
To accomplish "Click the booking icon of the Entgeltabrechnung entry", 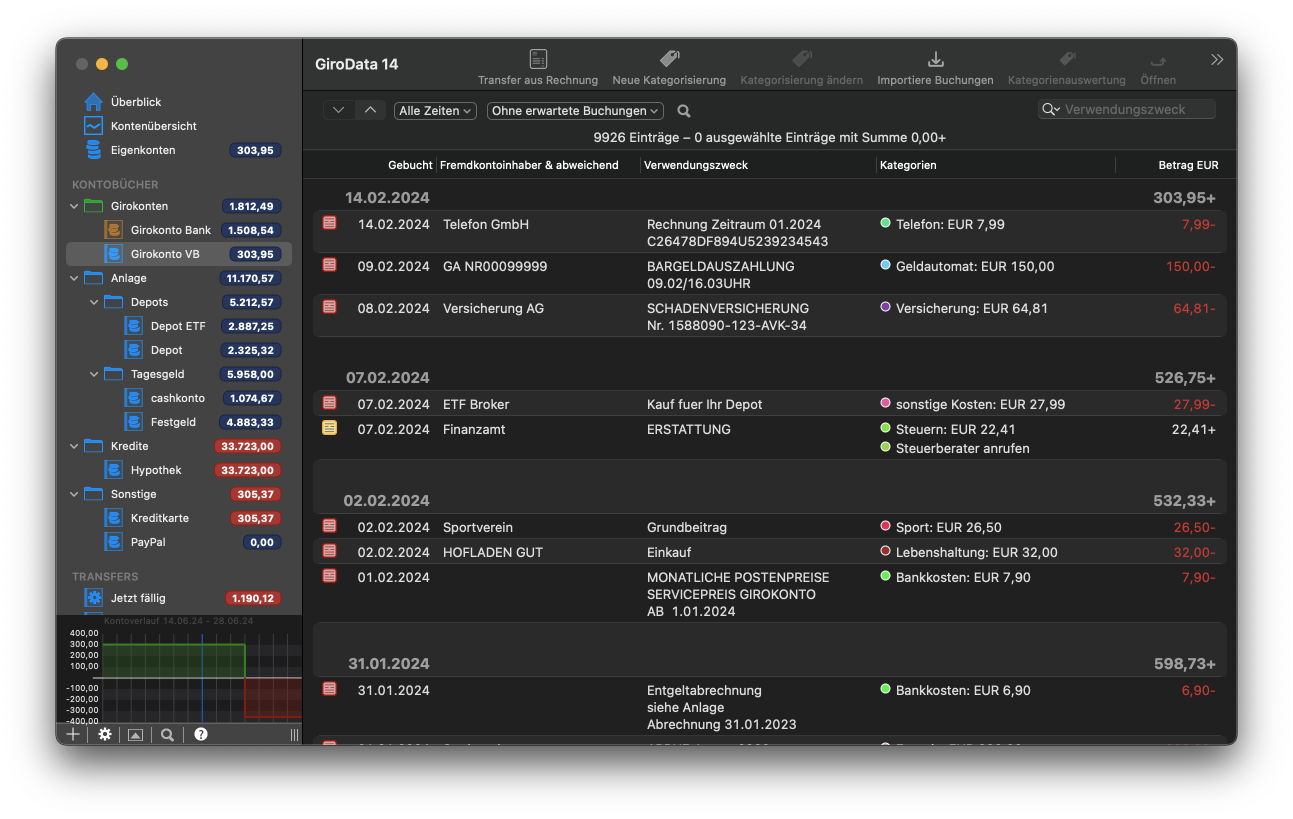I will pos(329,689).
